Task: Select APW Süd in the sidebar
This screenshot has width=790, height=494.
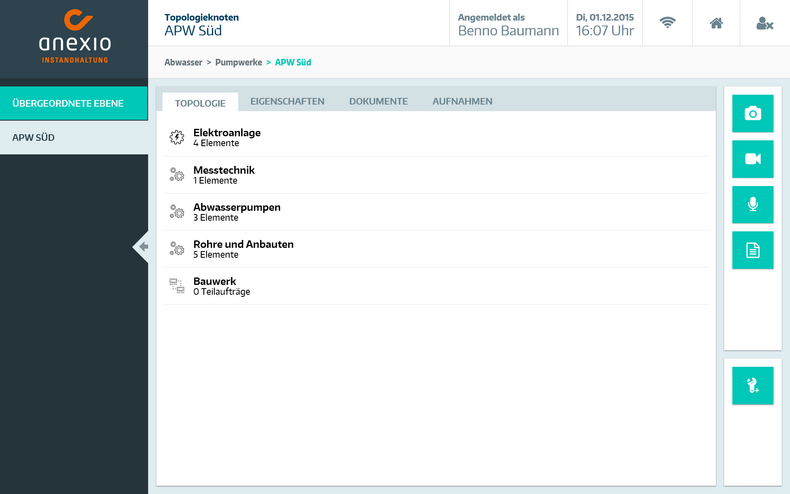Action: click(x=74, y=138)
